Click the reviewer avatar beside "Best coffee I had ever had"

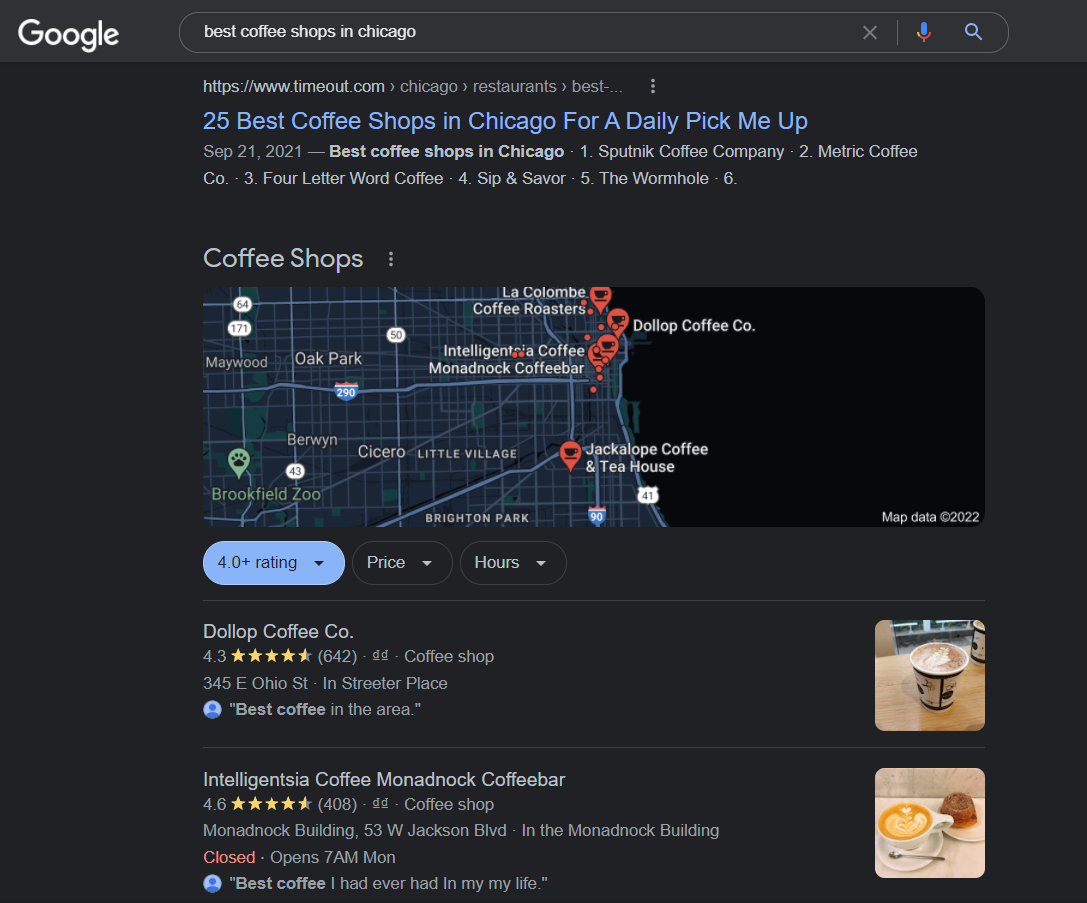point(212,884)
